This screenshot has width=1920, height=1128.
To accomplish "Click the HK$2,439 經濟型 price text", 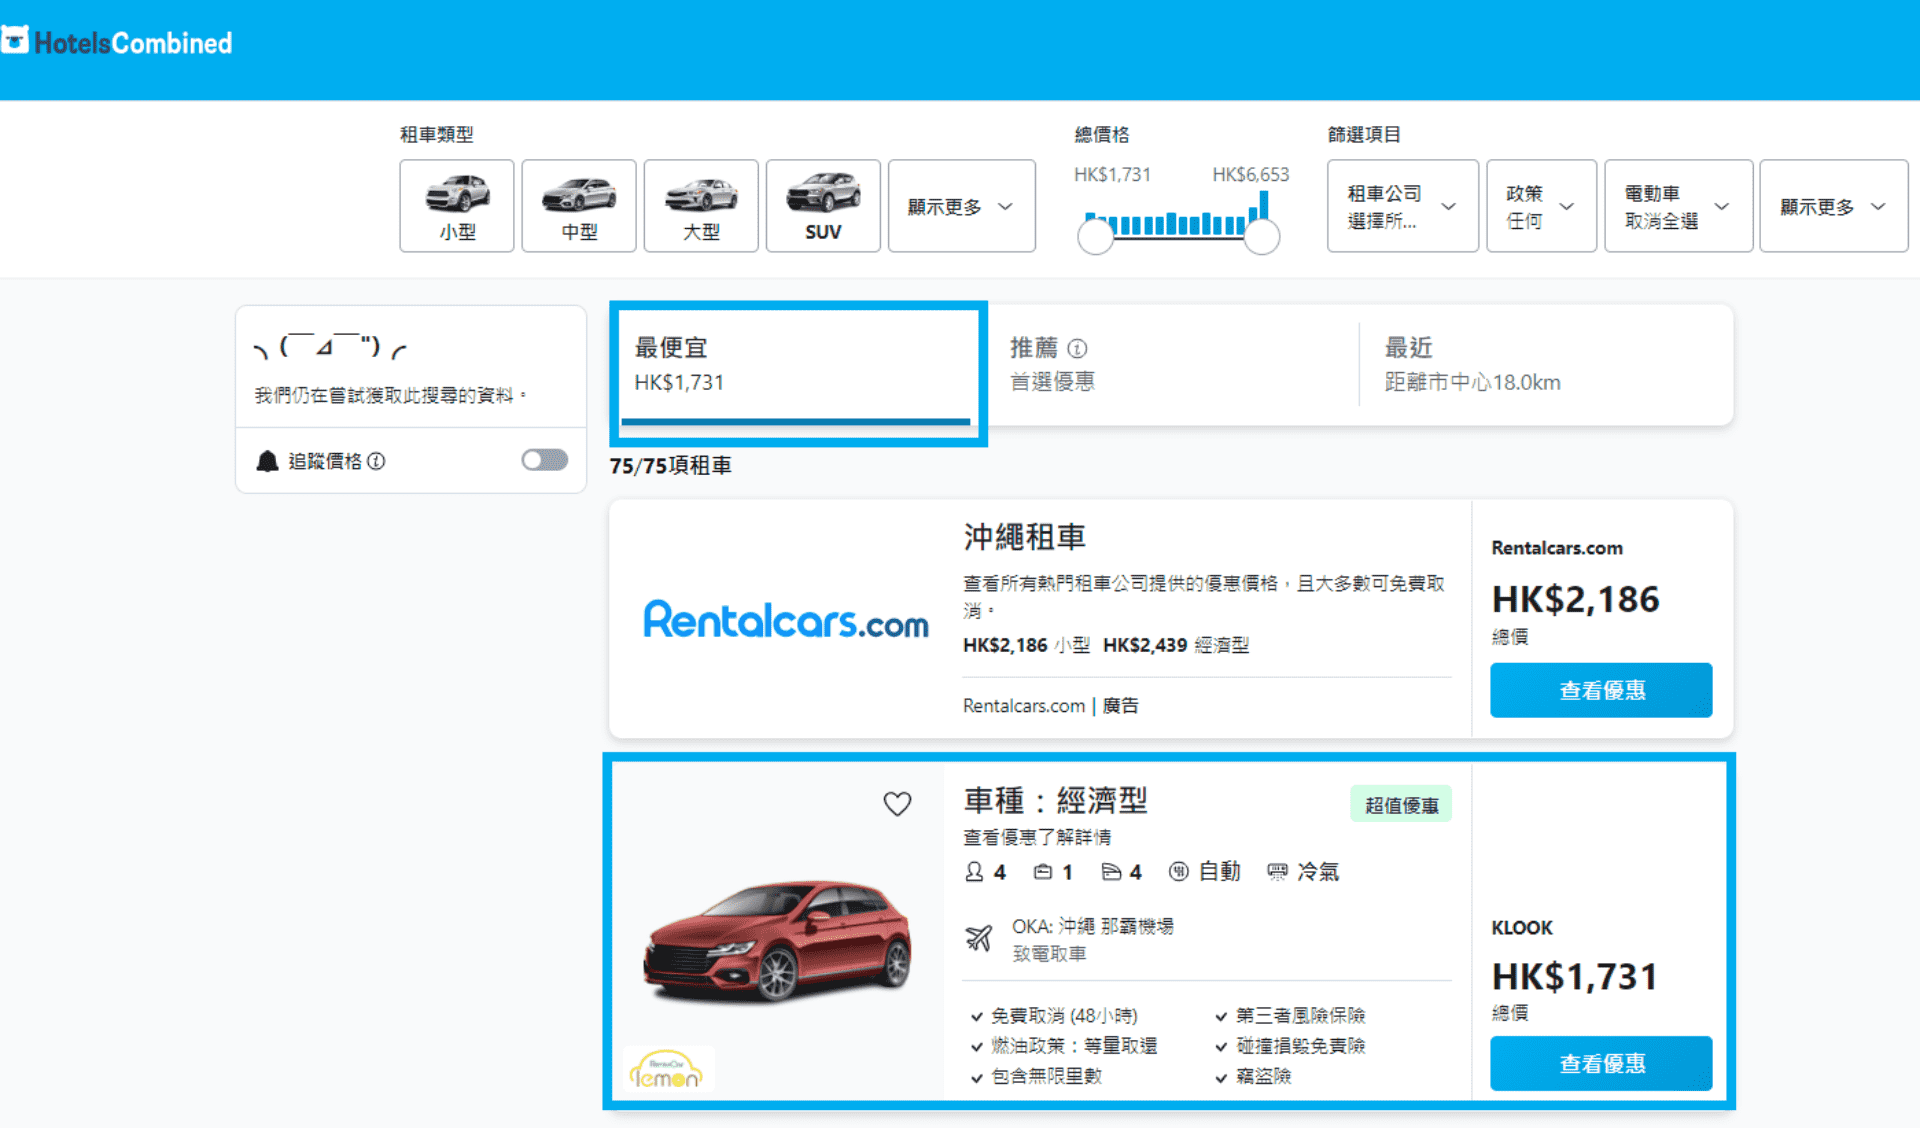I will click(1176, 645).
